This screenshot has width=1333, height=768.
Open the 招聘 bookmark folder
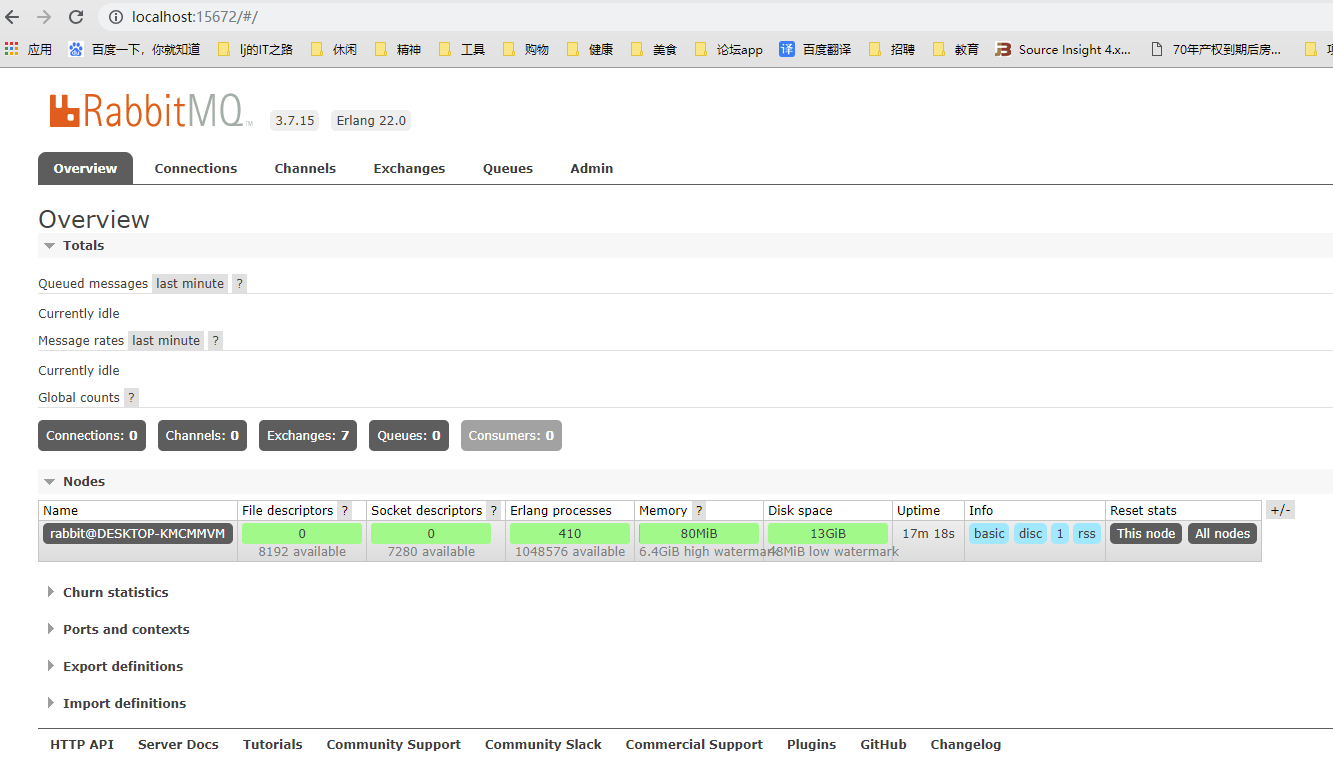(892, 49)
